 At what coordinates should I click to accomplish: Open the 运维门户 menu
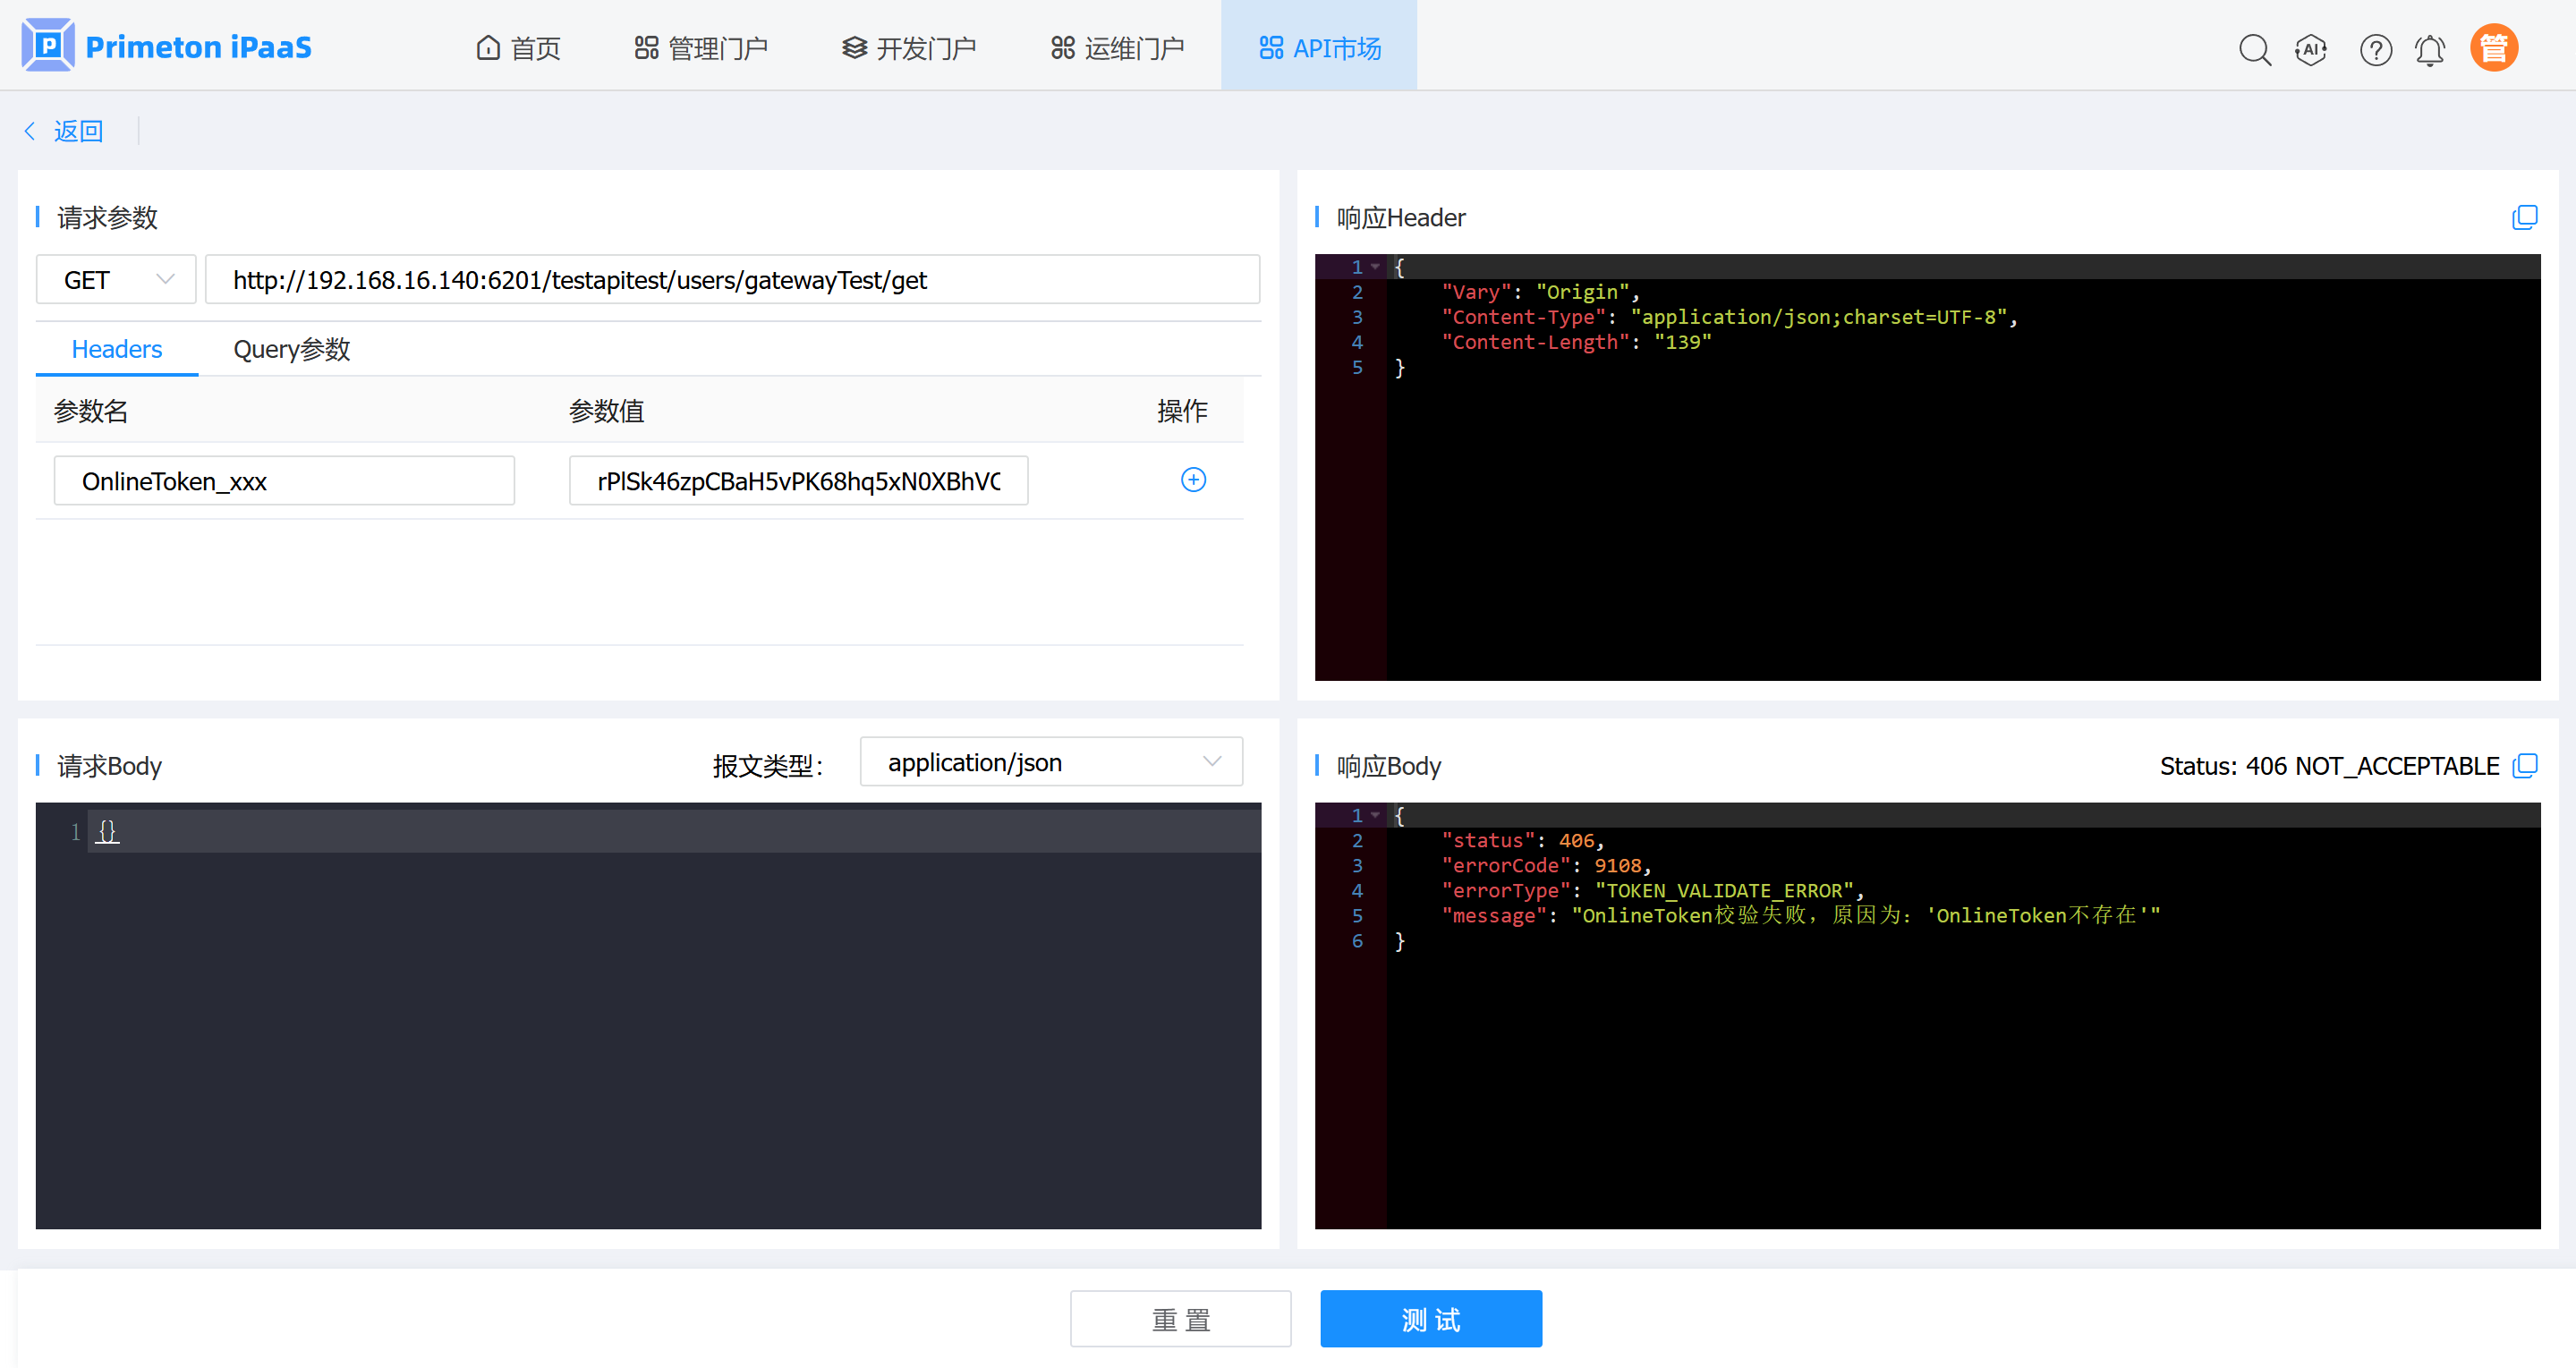[1117, 48]
